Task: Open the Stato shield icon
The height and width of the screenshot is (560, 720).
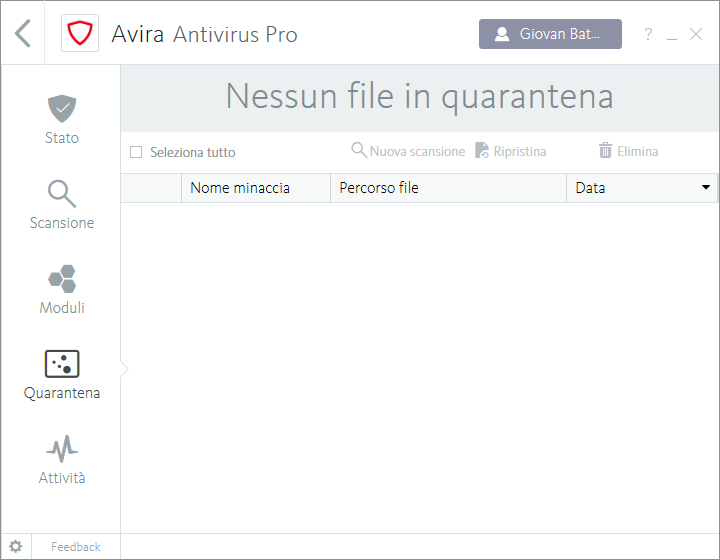Action: point(62,107)
